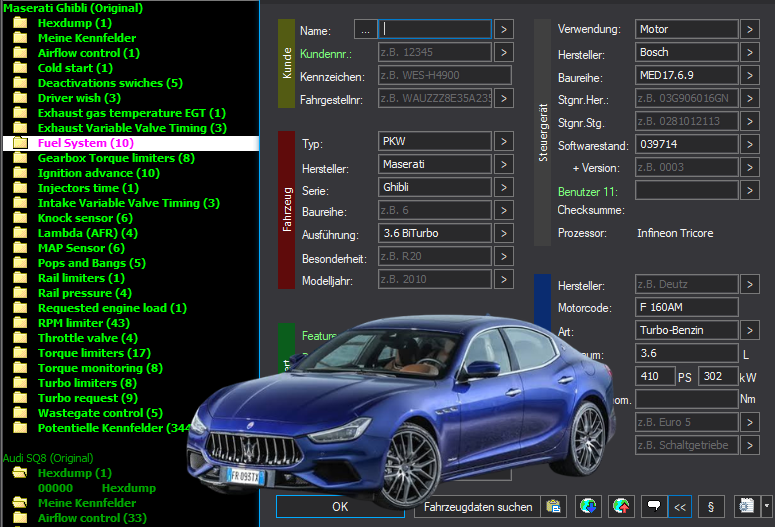The image size is (775, 527).
Task: Open the Modelljahr dropdown arrow
Action: pyautogui.click(x=503, y=279)
